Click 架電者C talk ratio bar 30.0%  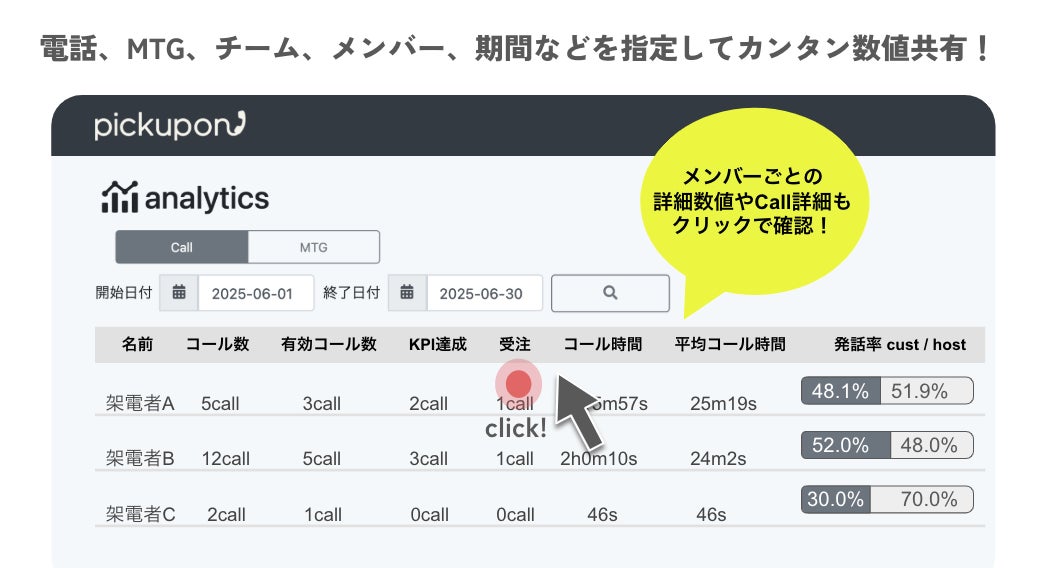click(x=836, y=500)
